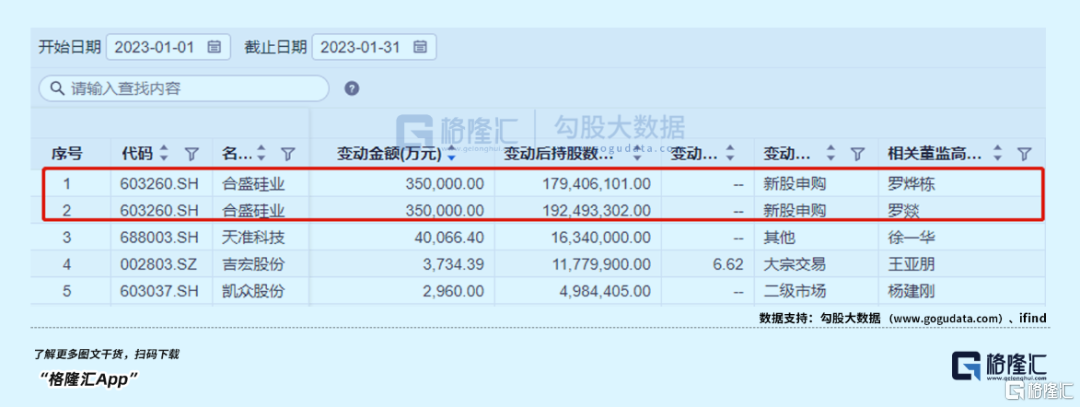Click executive name 罗烨栋

coord(912,184)
